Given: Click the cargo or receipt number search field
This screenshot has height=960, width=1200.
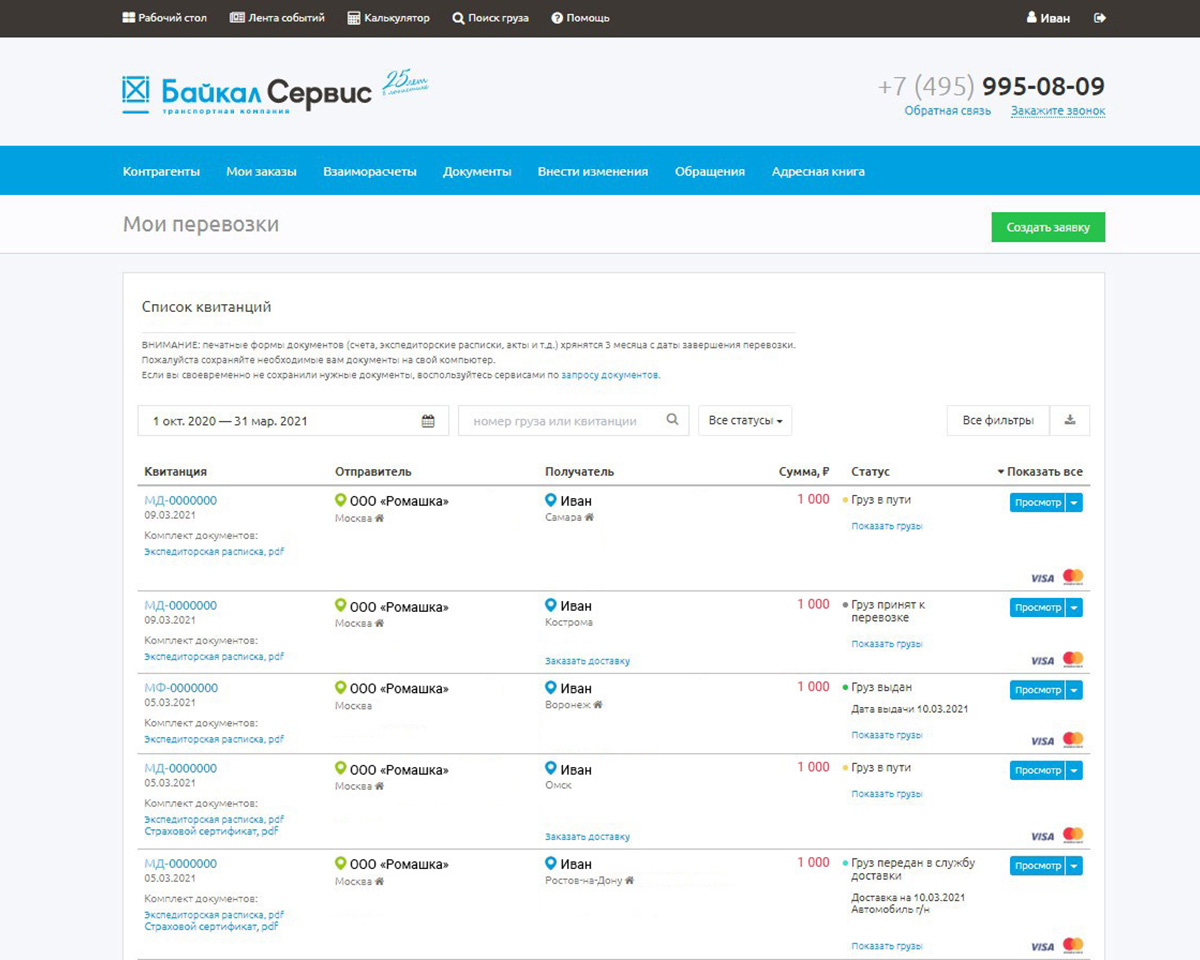Looking at the screenshot, I should pos(560,421).
